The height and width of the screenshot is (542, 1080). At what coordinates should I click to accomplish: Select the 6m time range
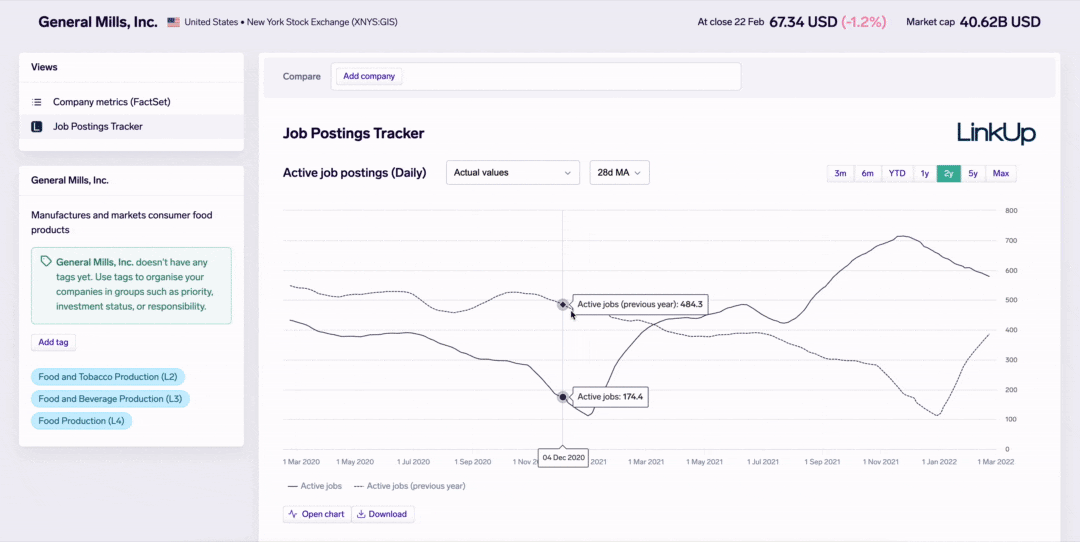(x=867, y=174)
